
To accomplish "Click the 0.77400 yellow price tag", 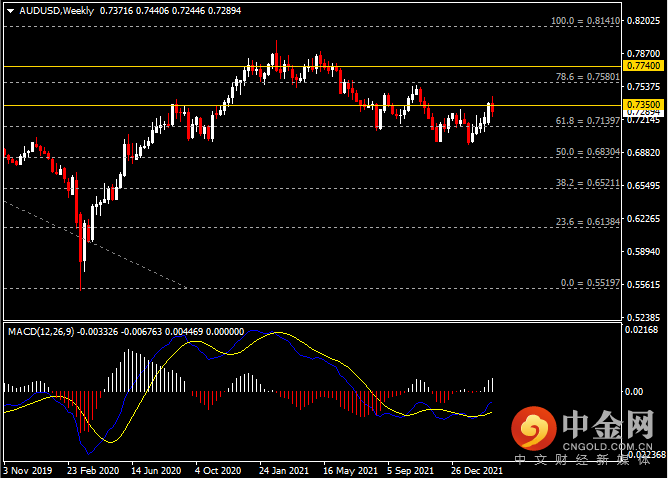I will tap(643, 66).
